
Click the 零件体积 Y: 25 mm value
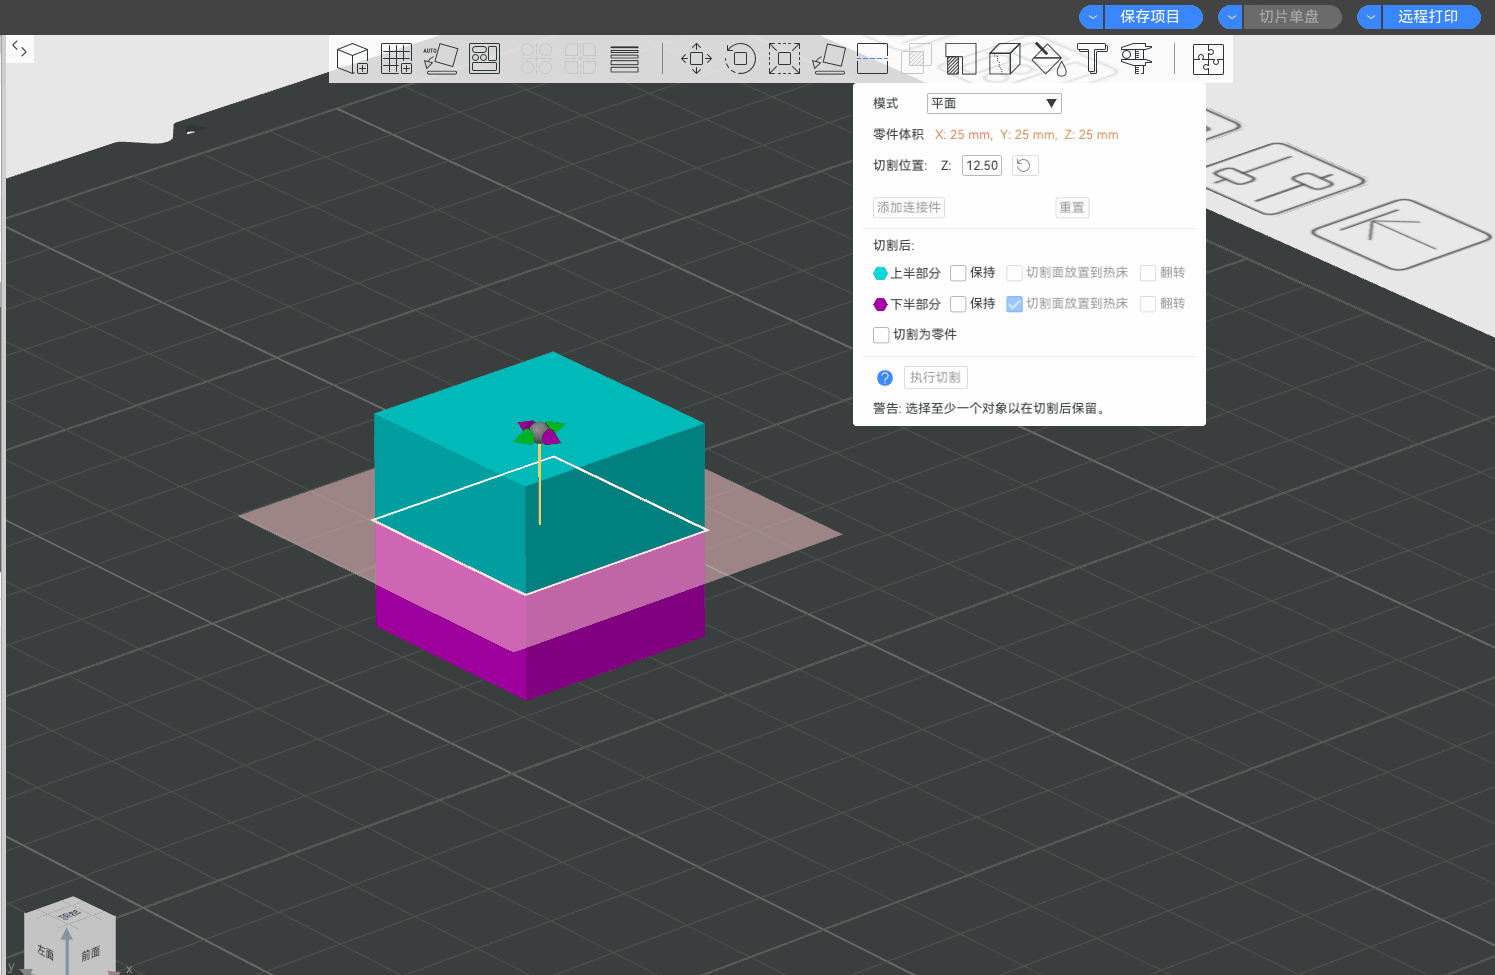(1028, 135)
